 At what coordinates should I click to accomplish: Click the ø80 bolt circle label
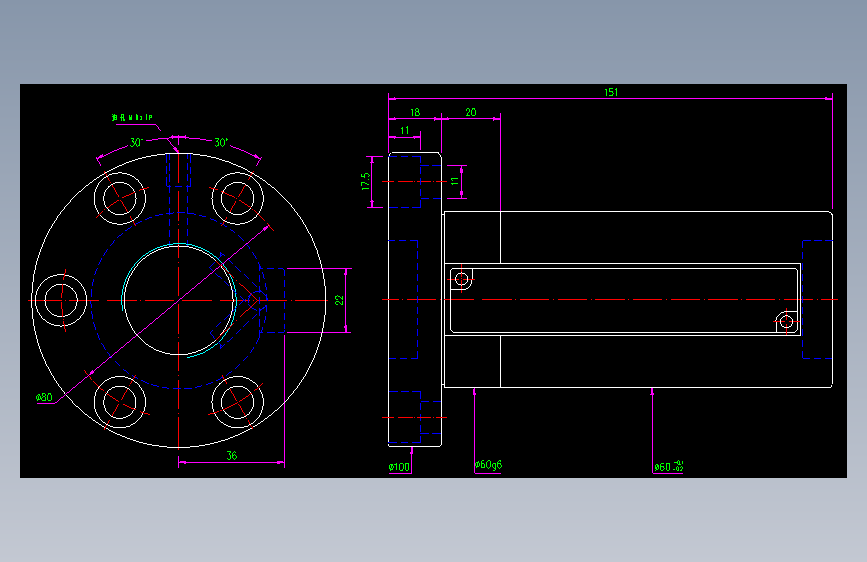point(44,397)
